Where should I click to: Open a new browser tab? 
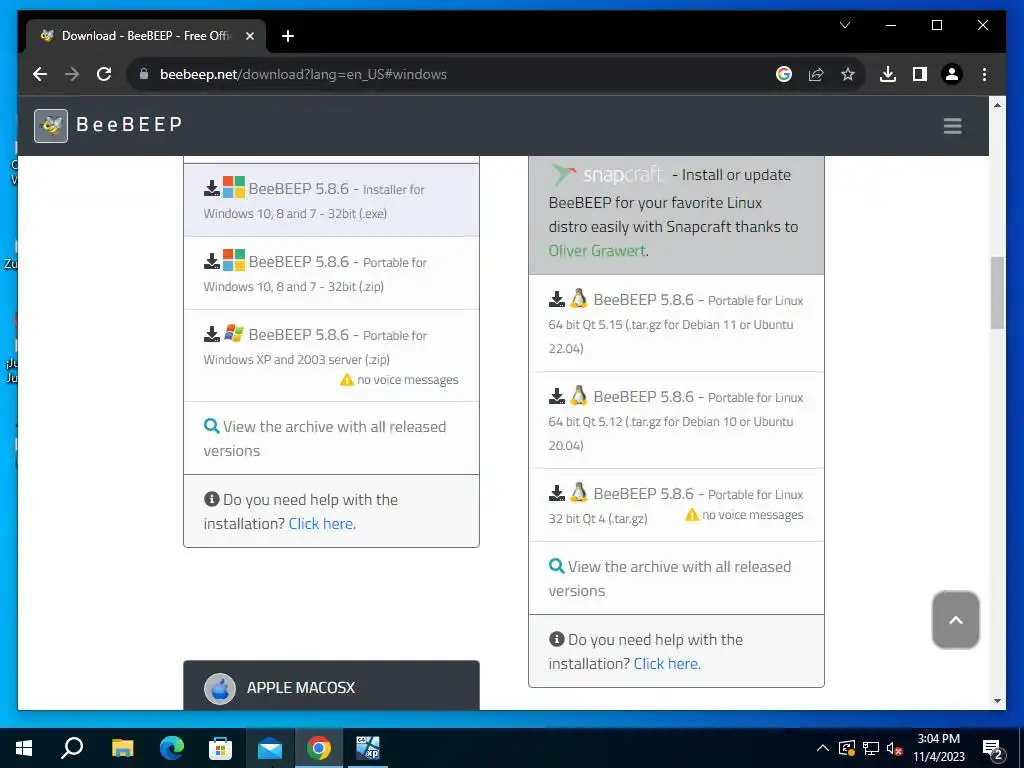pos(288,36)
